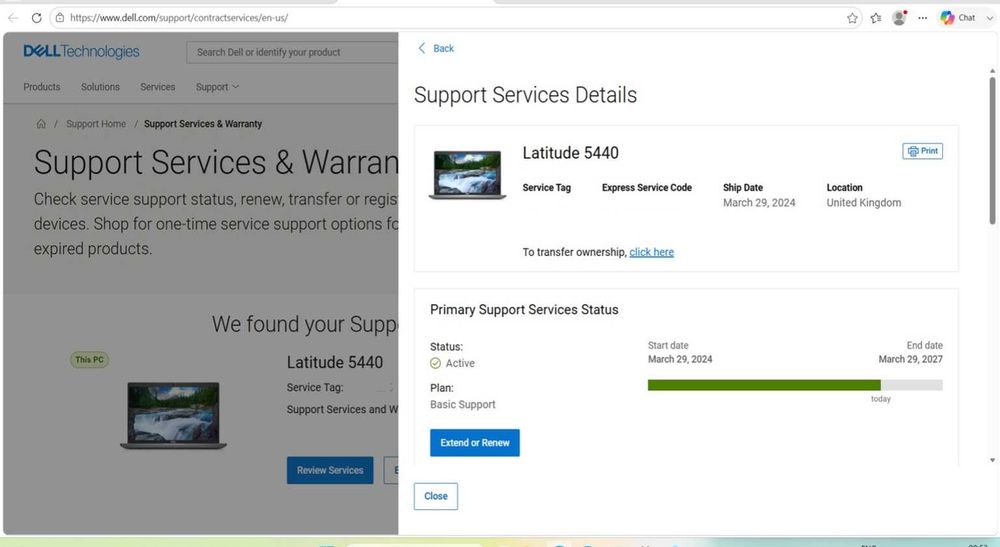
Task: Open the Solutions menu
Action: click(x=100, y=87)
